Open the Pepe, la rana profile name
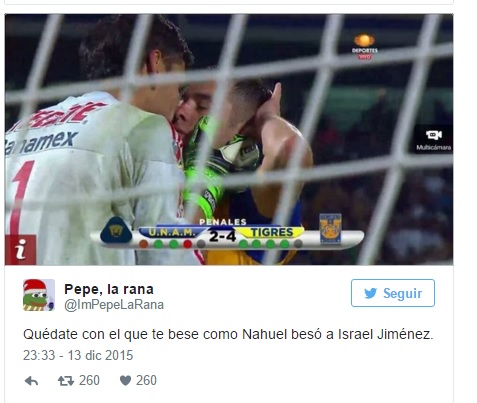The image size is (477, 403). [109, 289]
